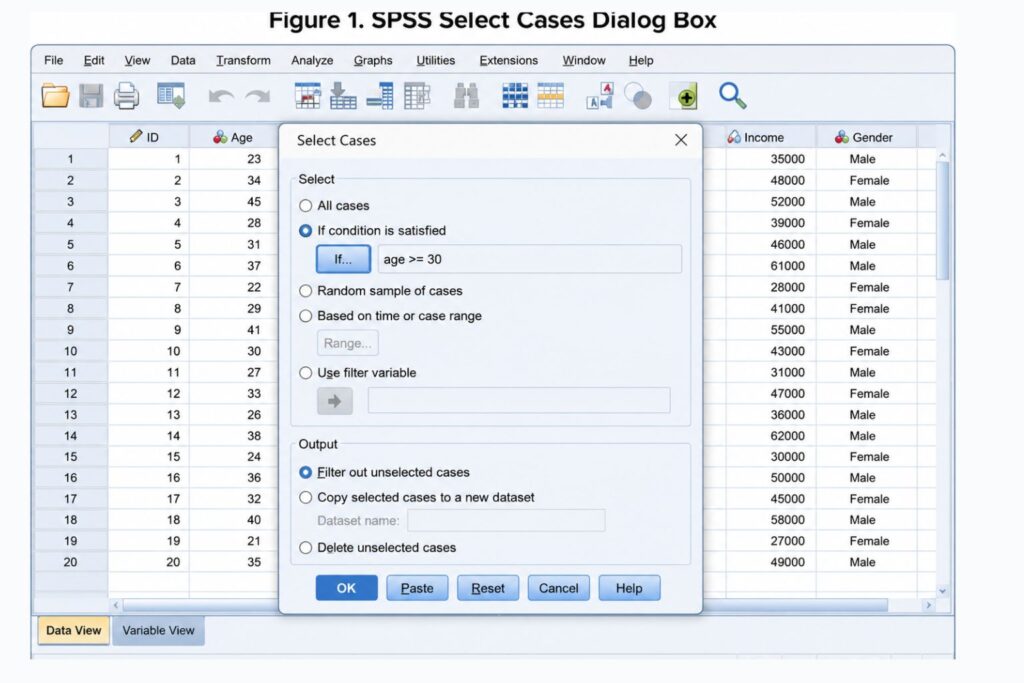Click the Save floppy disk icon

tap(91, 96)
